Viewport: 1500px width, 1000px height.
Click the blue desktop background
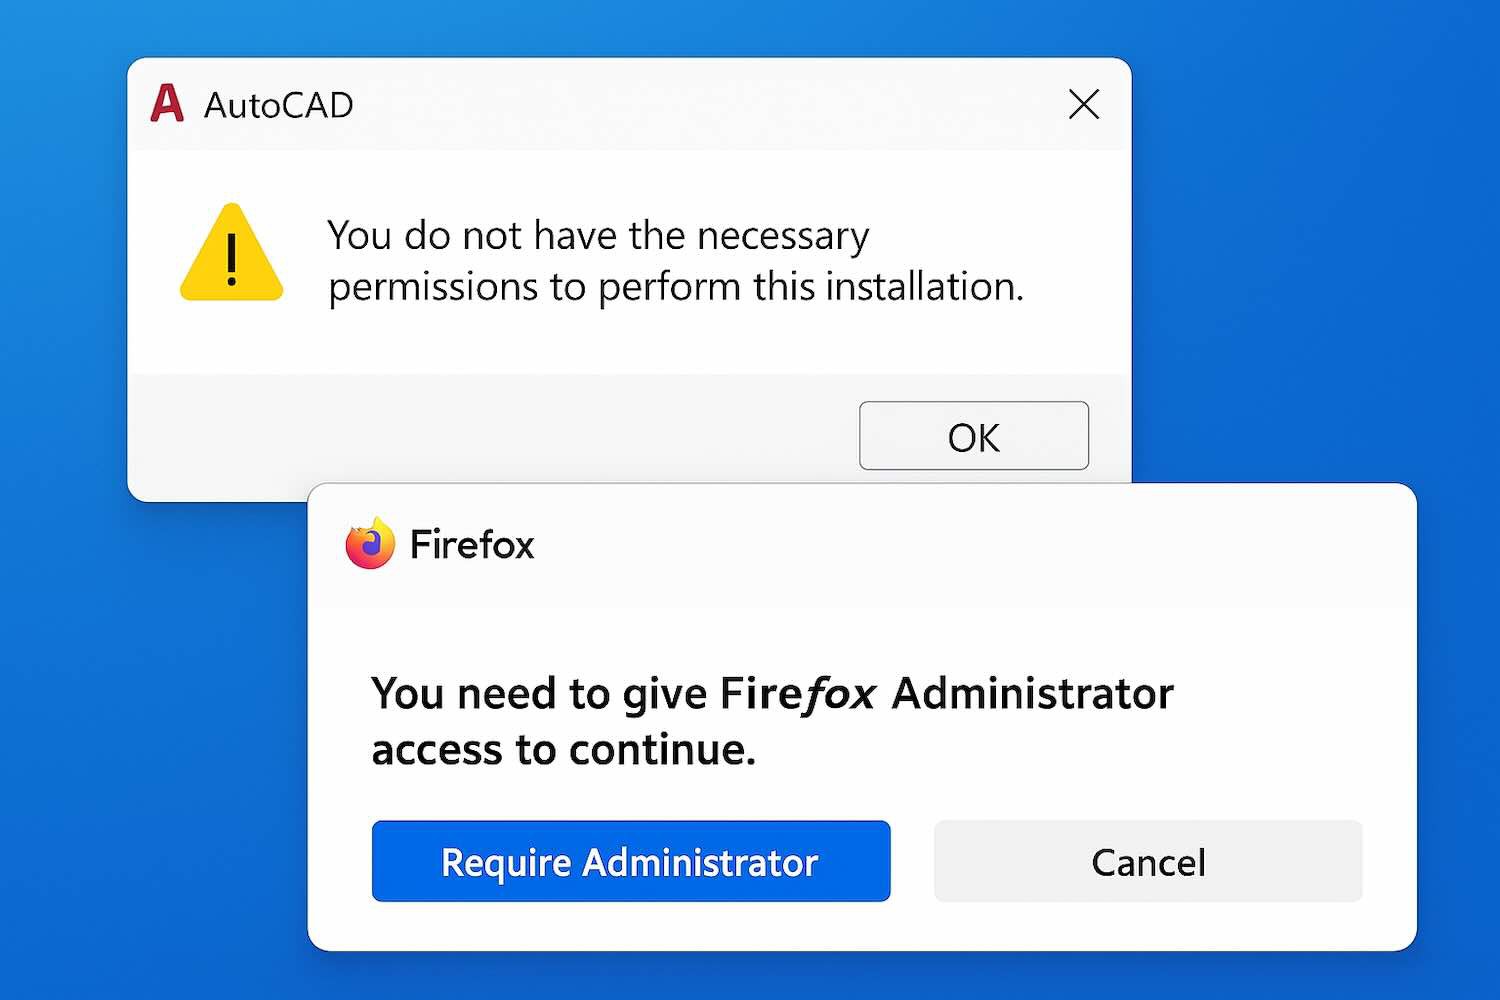click(x=1300, y=250)
